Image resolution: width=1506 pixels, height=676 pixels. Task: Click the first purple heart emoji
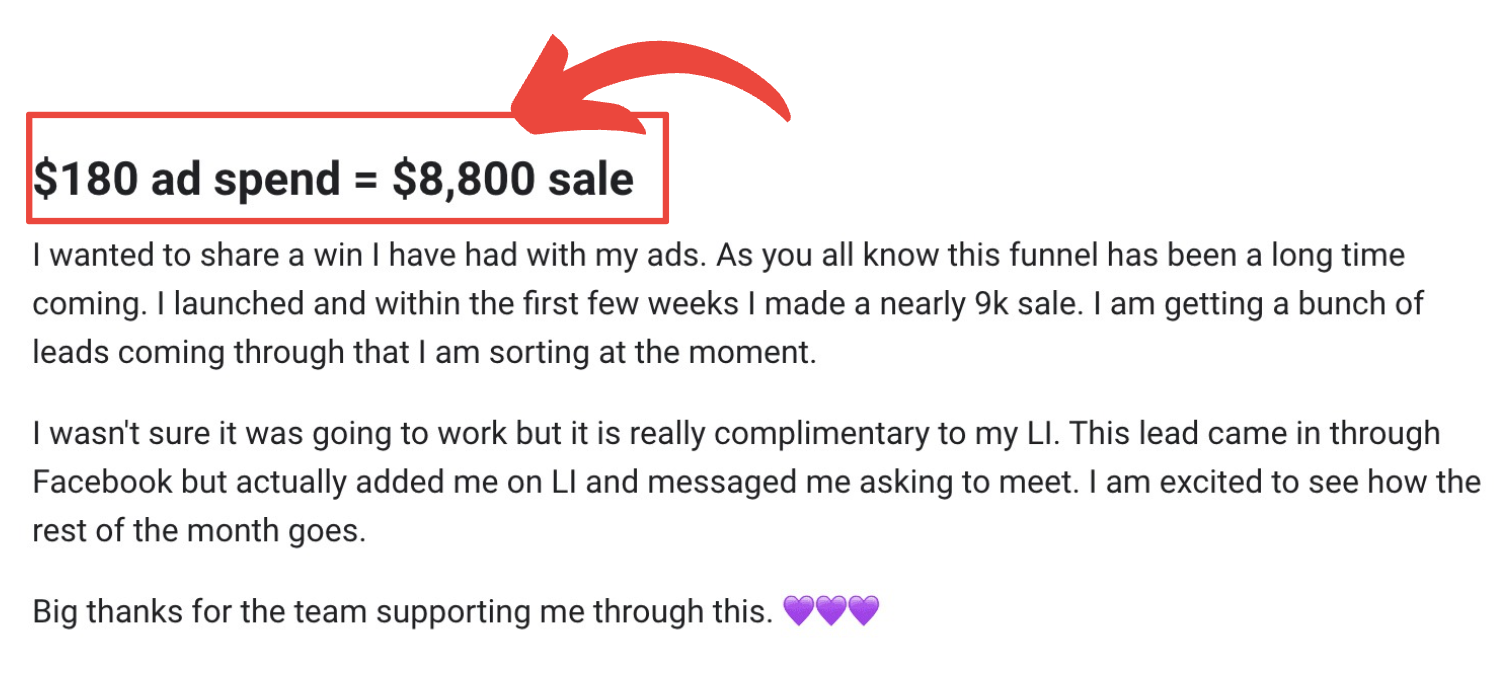(799, 610)
